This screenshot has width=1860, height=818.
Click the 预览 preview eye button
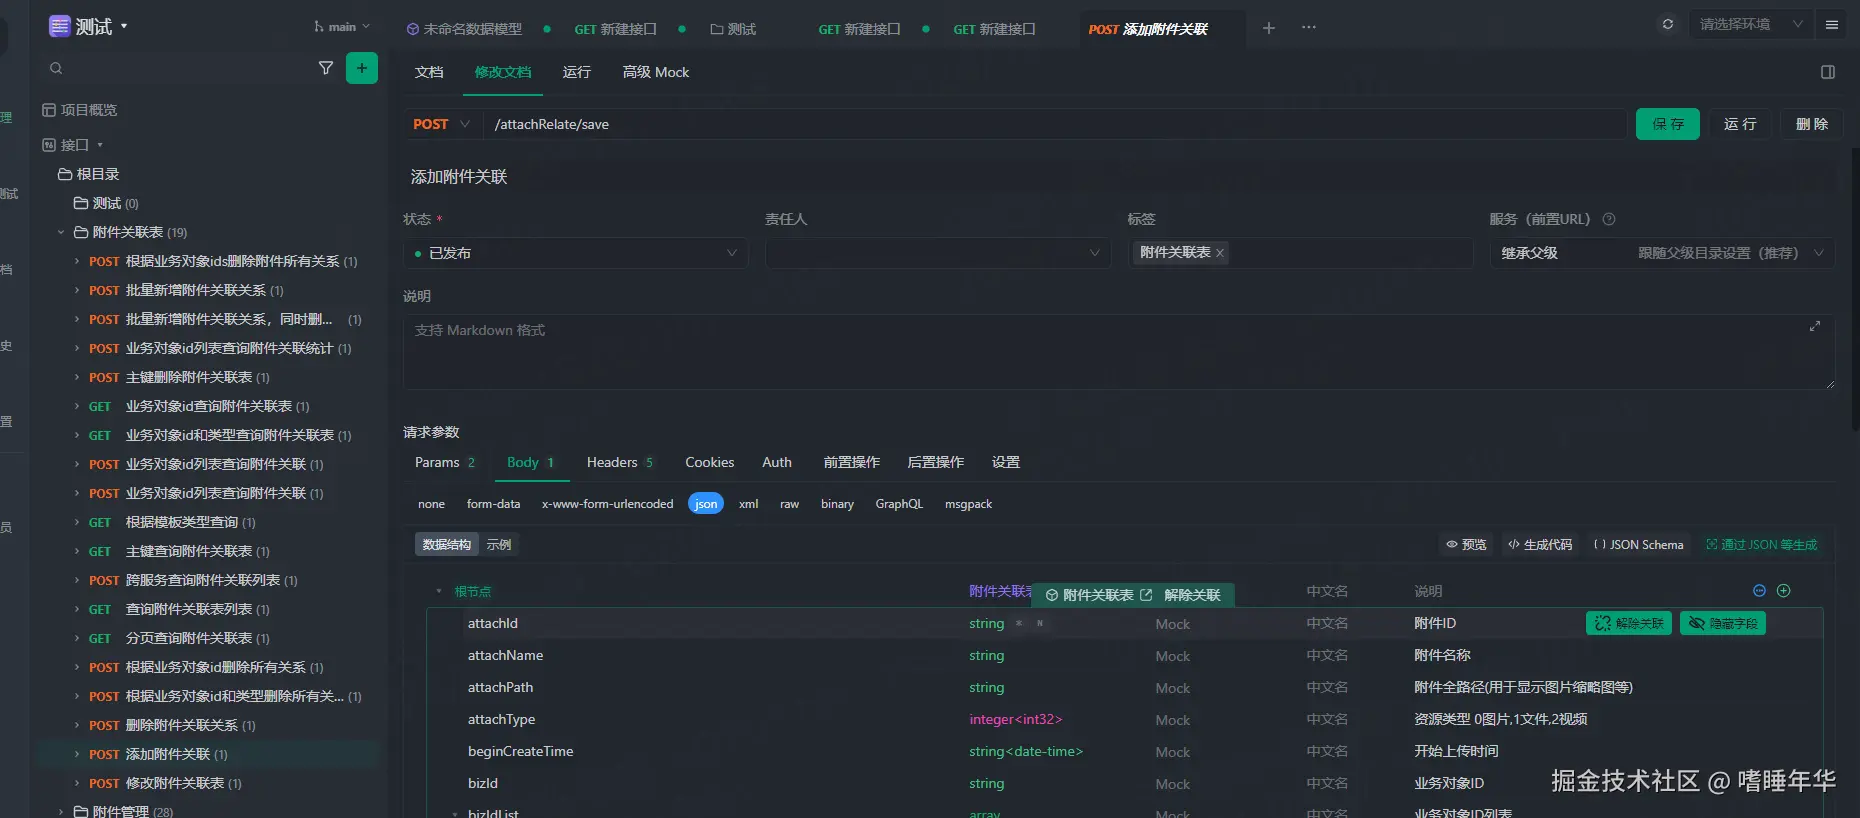tap(1466, 545)
